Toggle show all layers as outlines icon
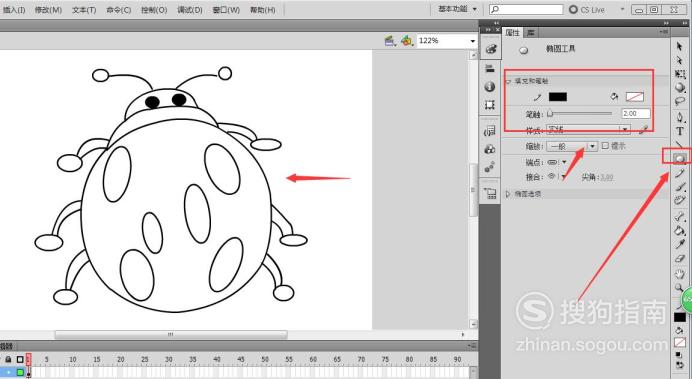 pyautogui.click(x=20, y=359)
